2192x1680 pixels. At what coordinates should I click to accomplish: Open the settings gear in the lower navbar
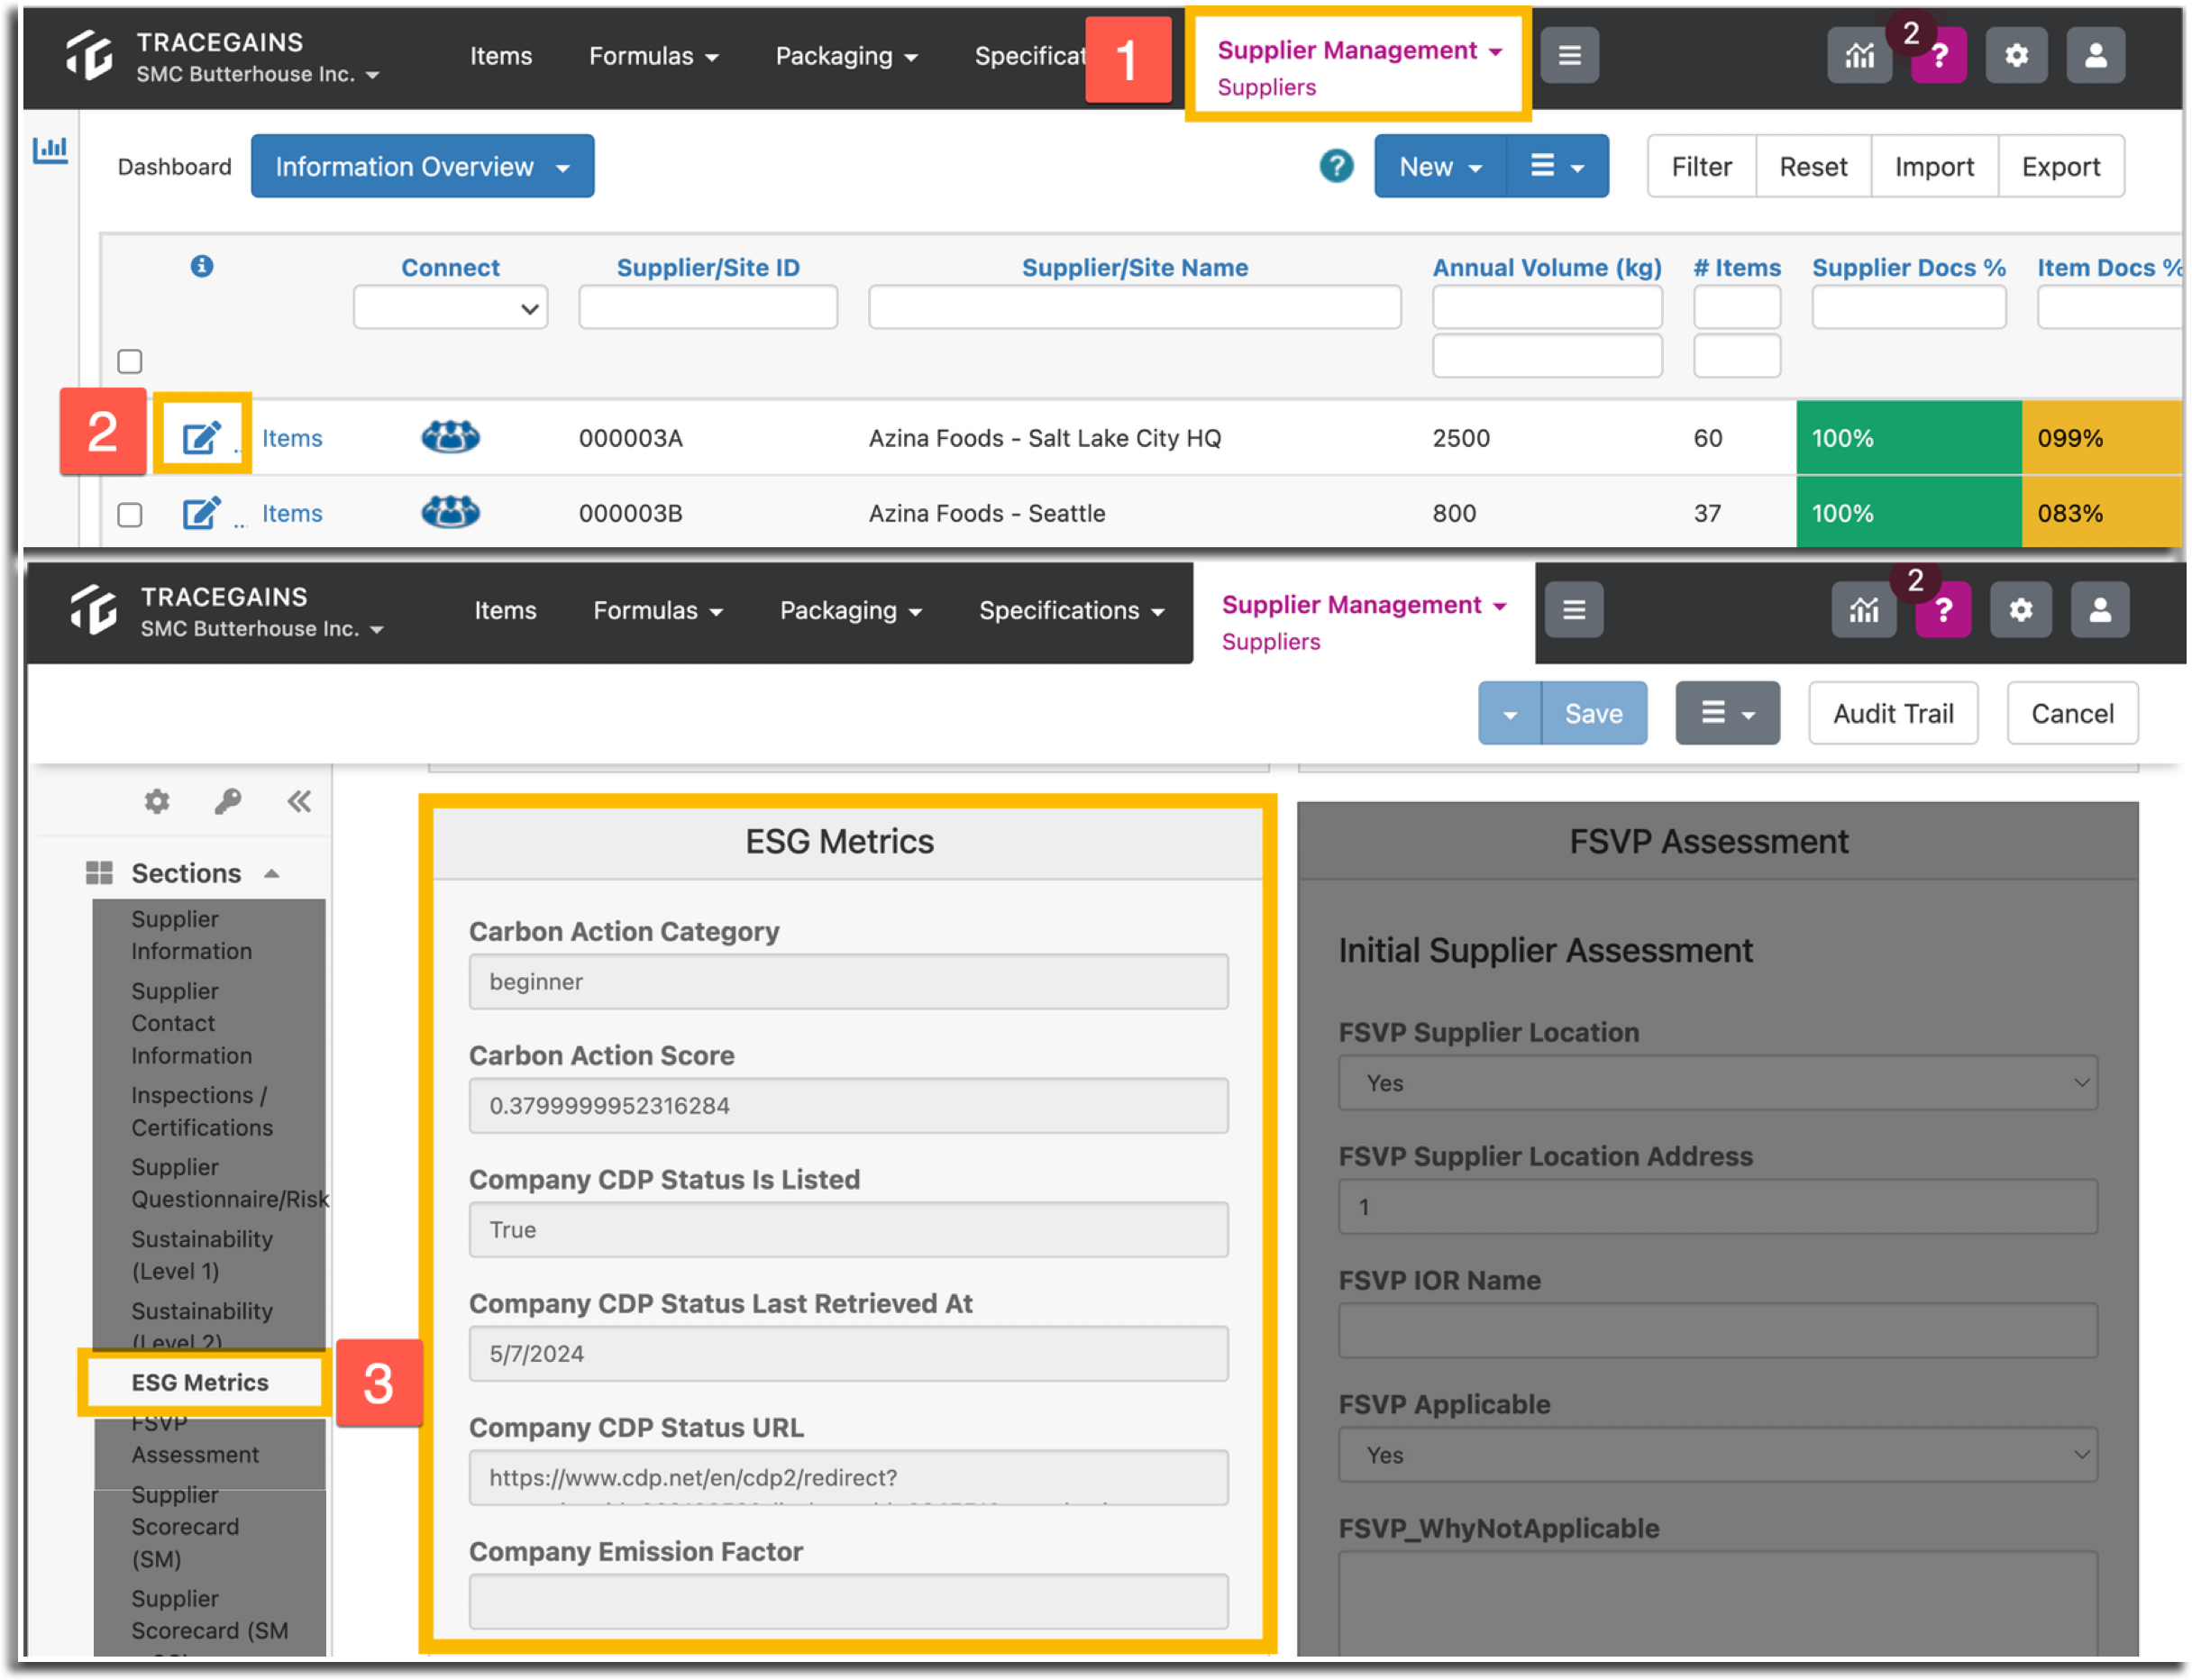tap(2020, 610)
